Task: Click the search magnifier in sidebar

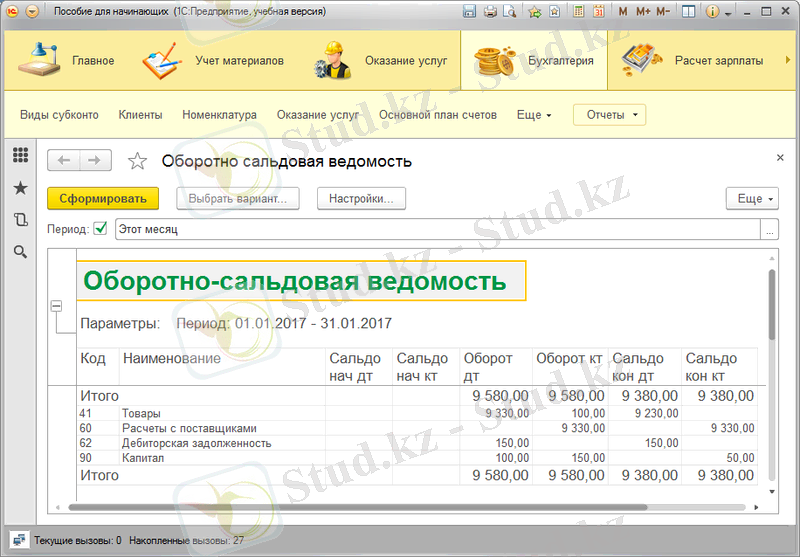Action: tap(20, 252)
